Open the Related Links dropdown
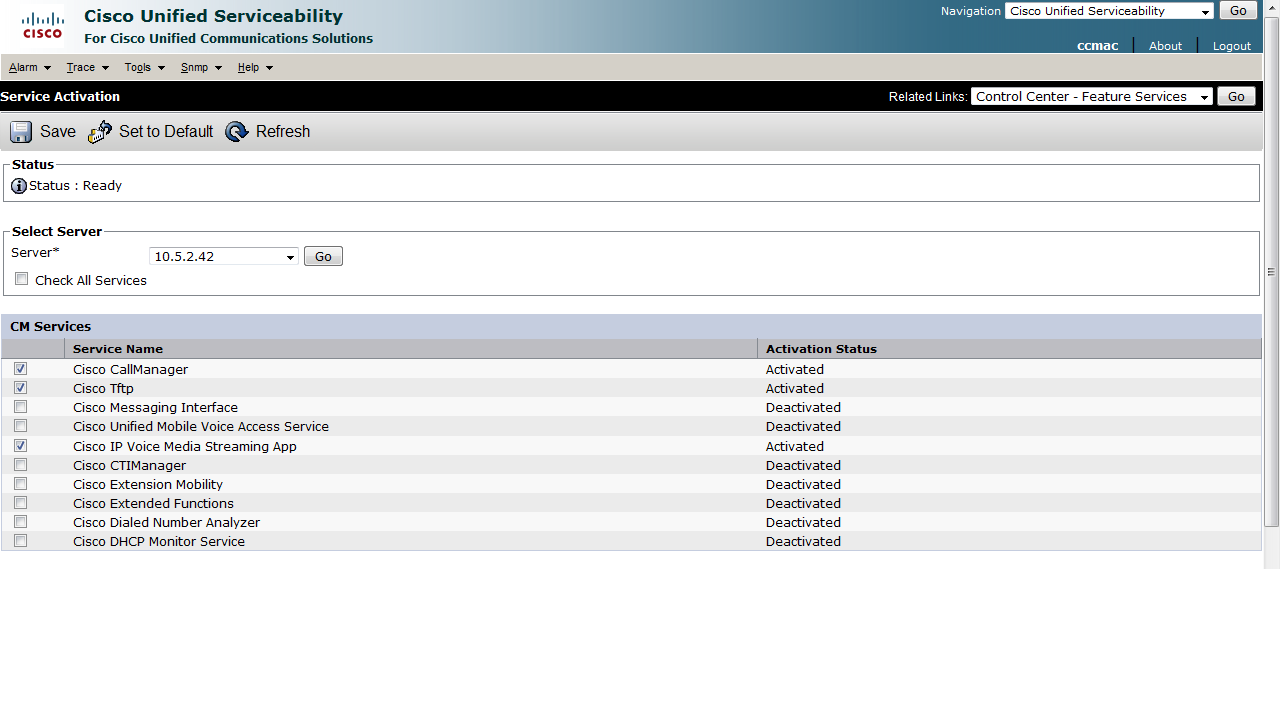 pyautogui.click(x=1091, y=97)
